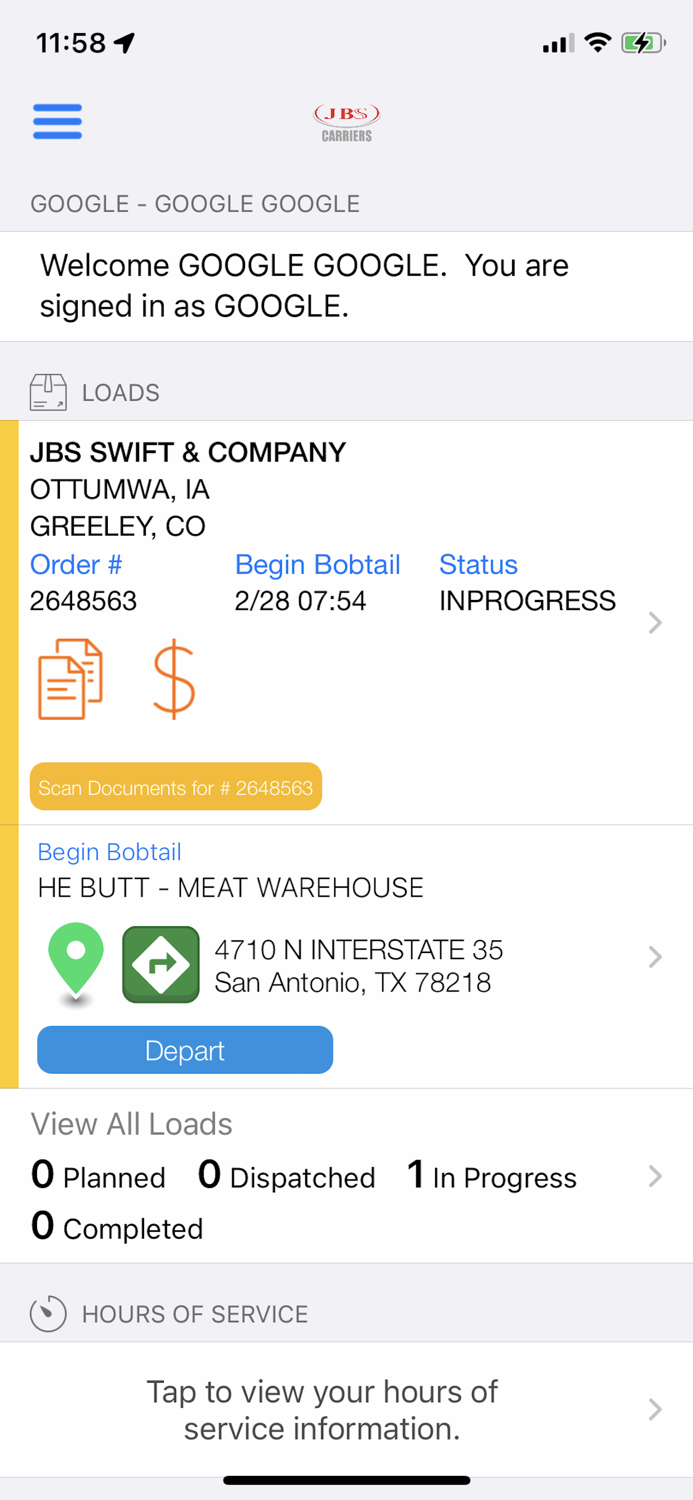This screenshot has height=1500, width=693.
Task: Expand View All Loads via its chevron
Action: tap(655, 1175)
